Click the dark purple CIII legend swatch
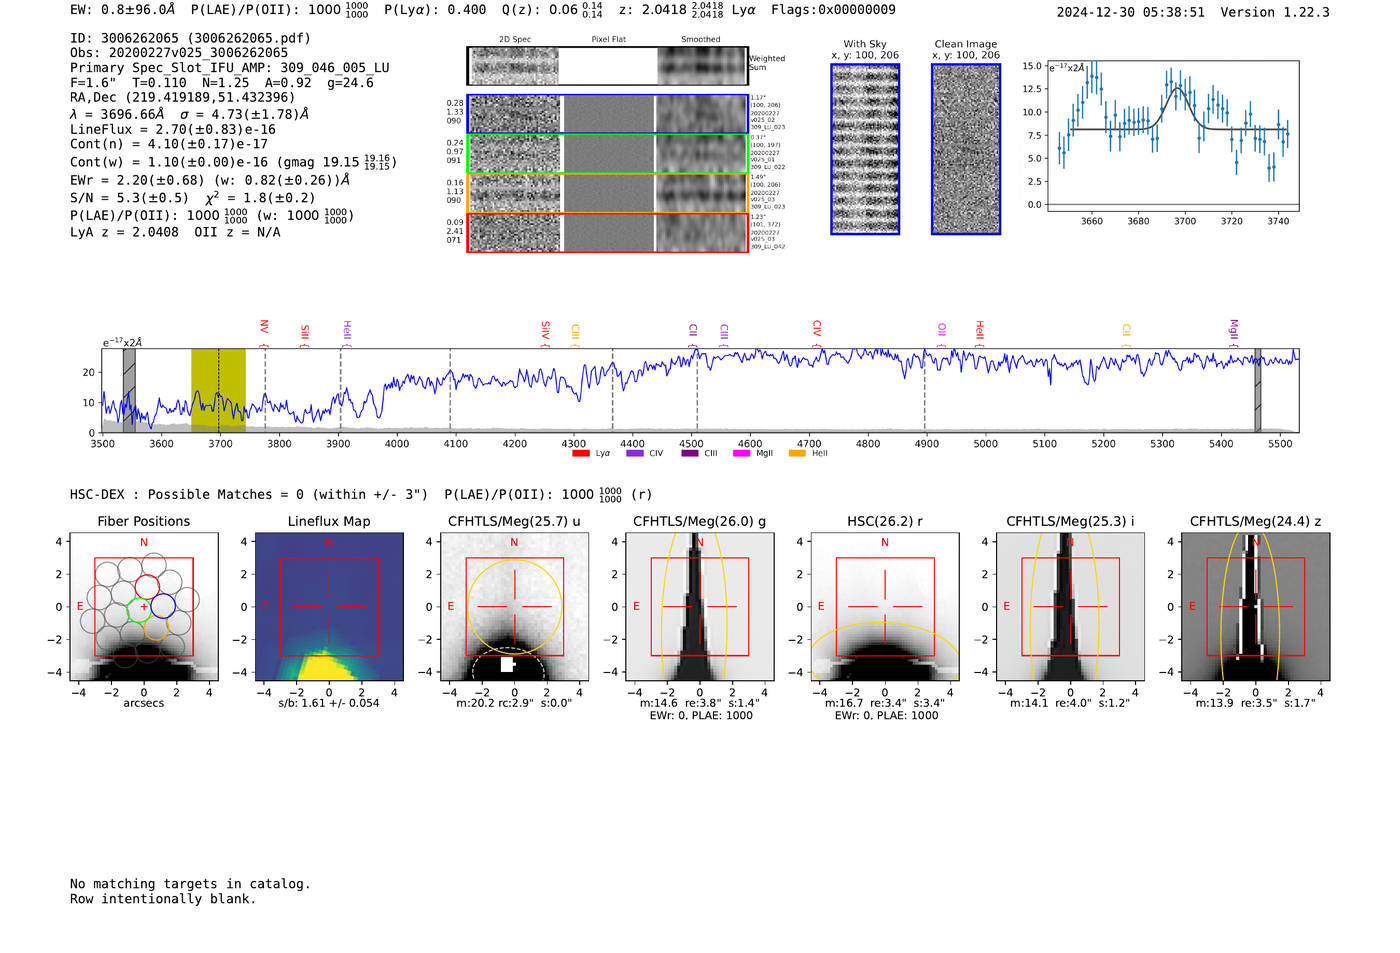This screenshot has height=953, width=1400. click(x=690, y=454)
